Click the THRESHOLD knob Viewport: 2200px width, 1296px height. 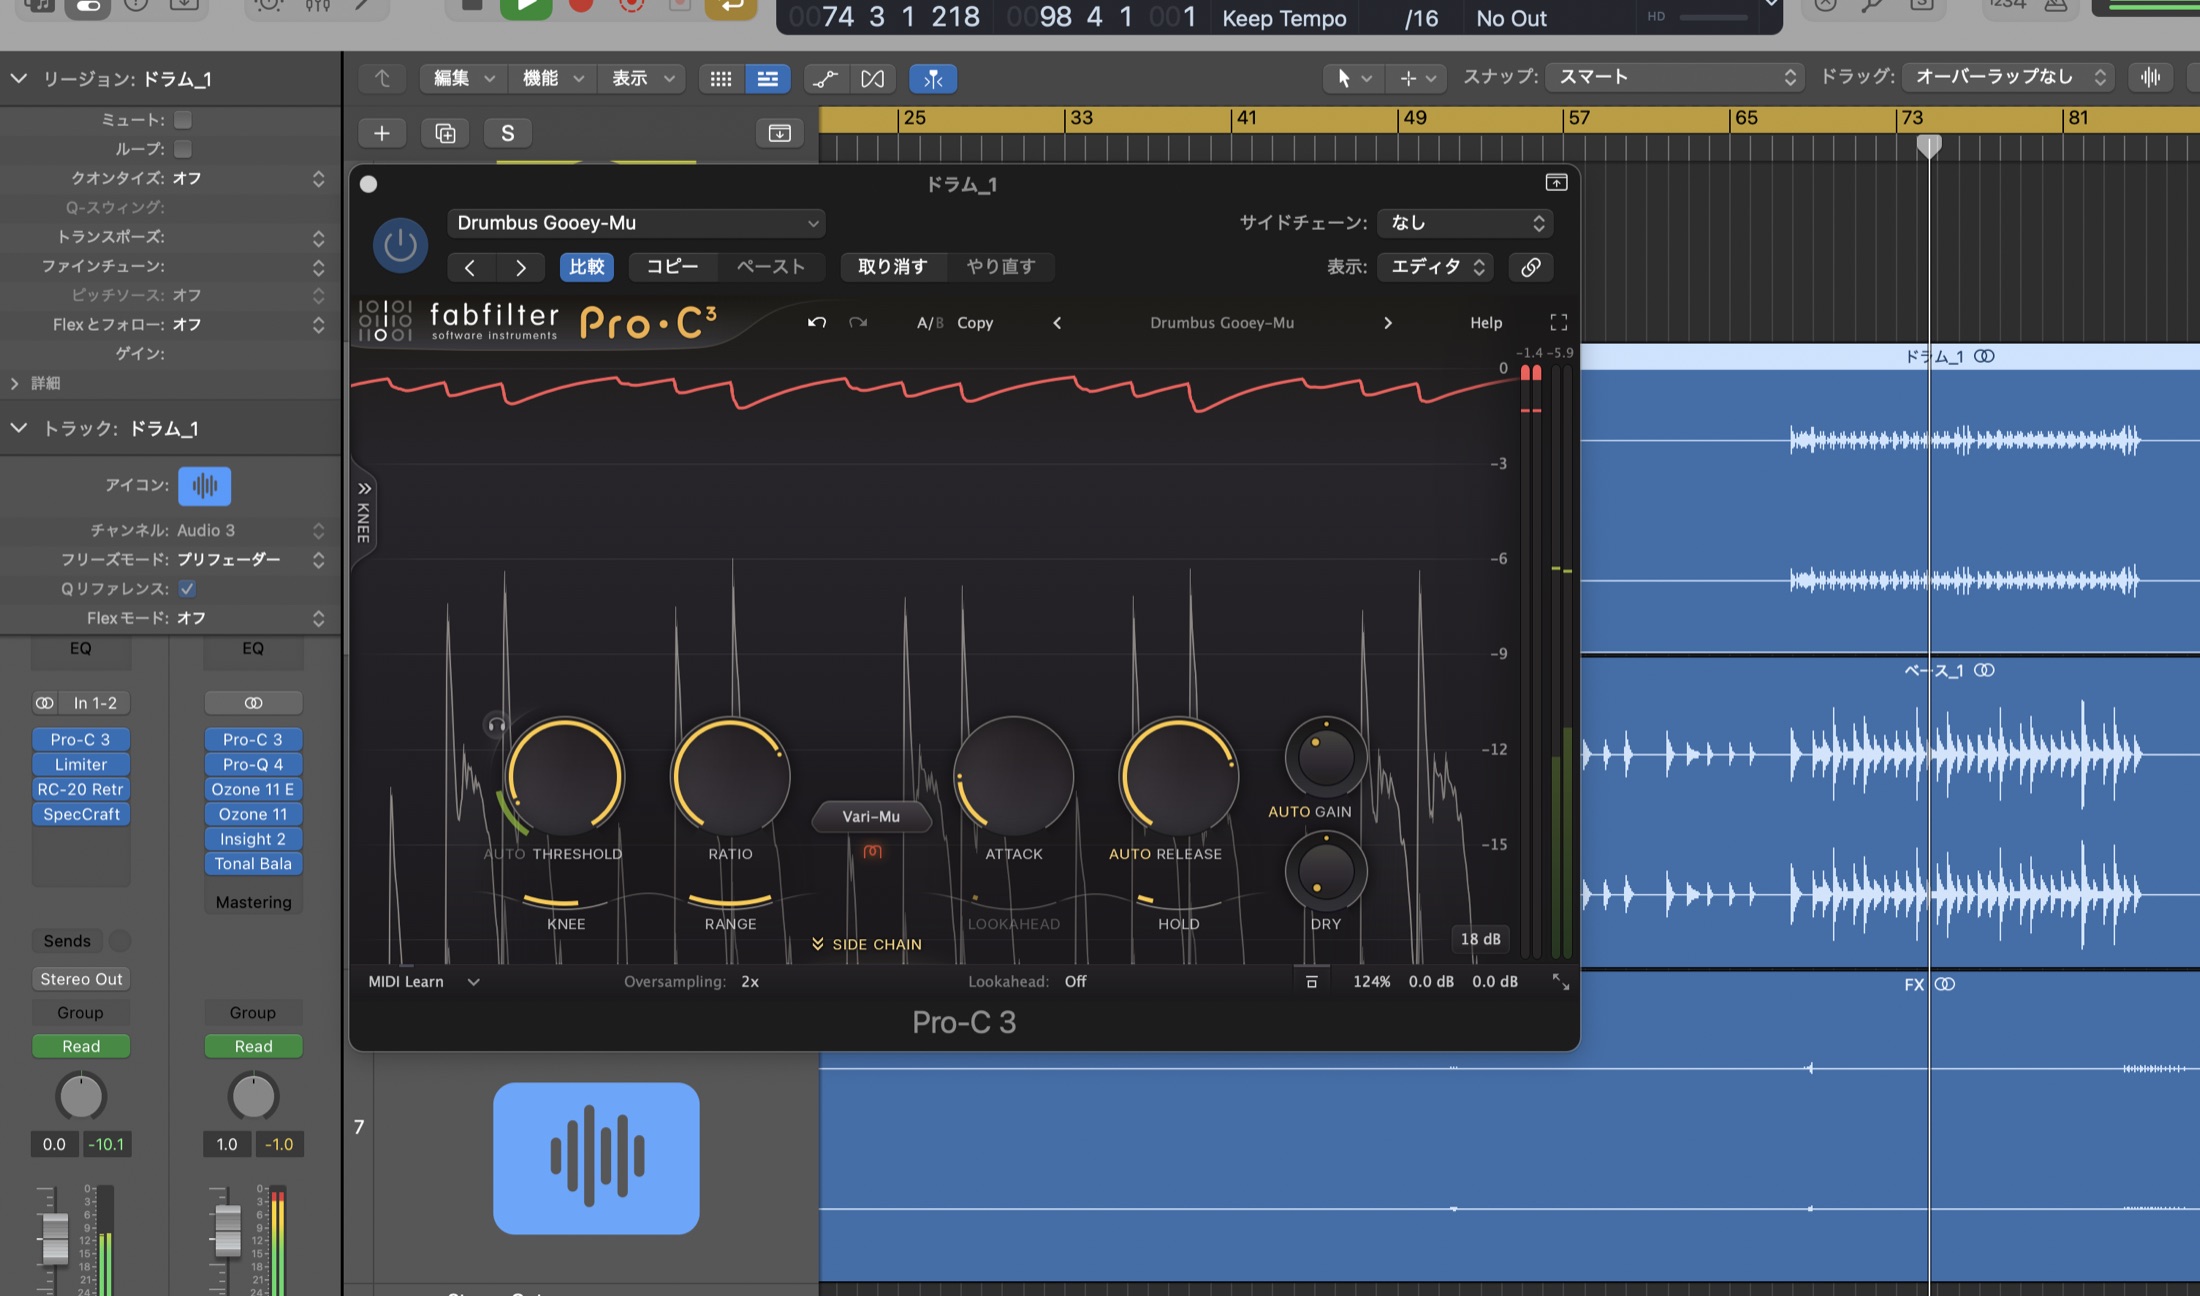point(565,776)
